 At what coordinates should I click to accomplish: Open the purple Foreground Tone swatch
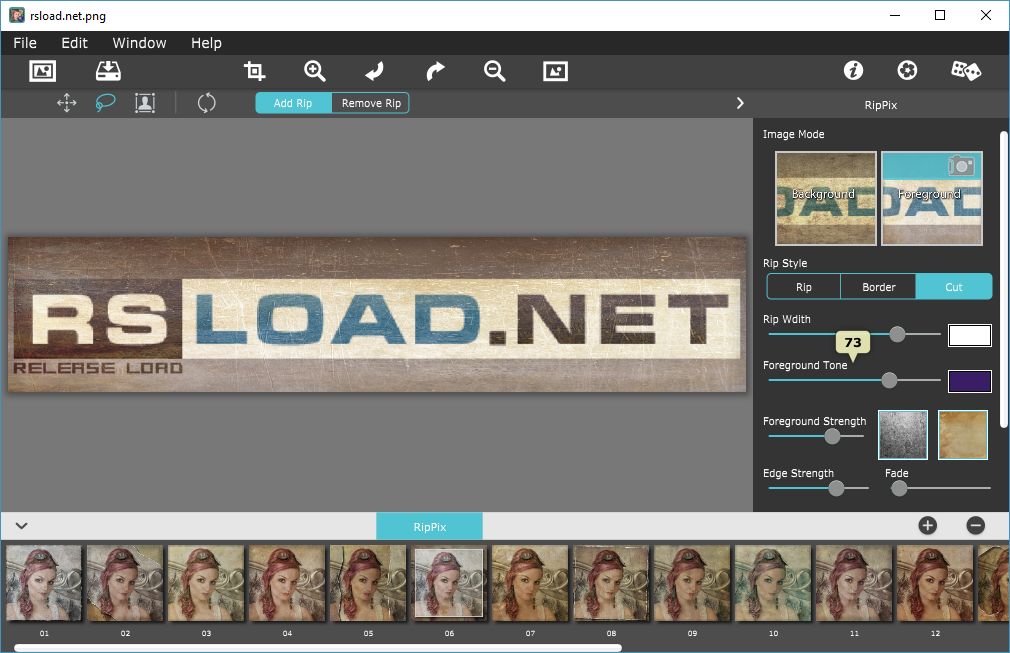point(969,381)
